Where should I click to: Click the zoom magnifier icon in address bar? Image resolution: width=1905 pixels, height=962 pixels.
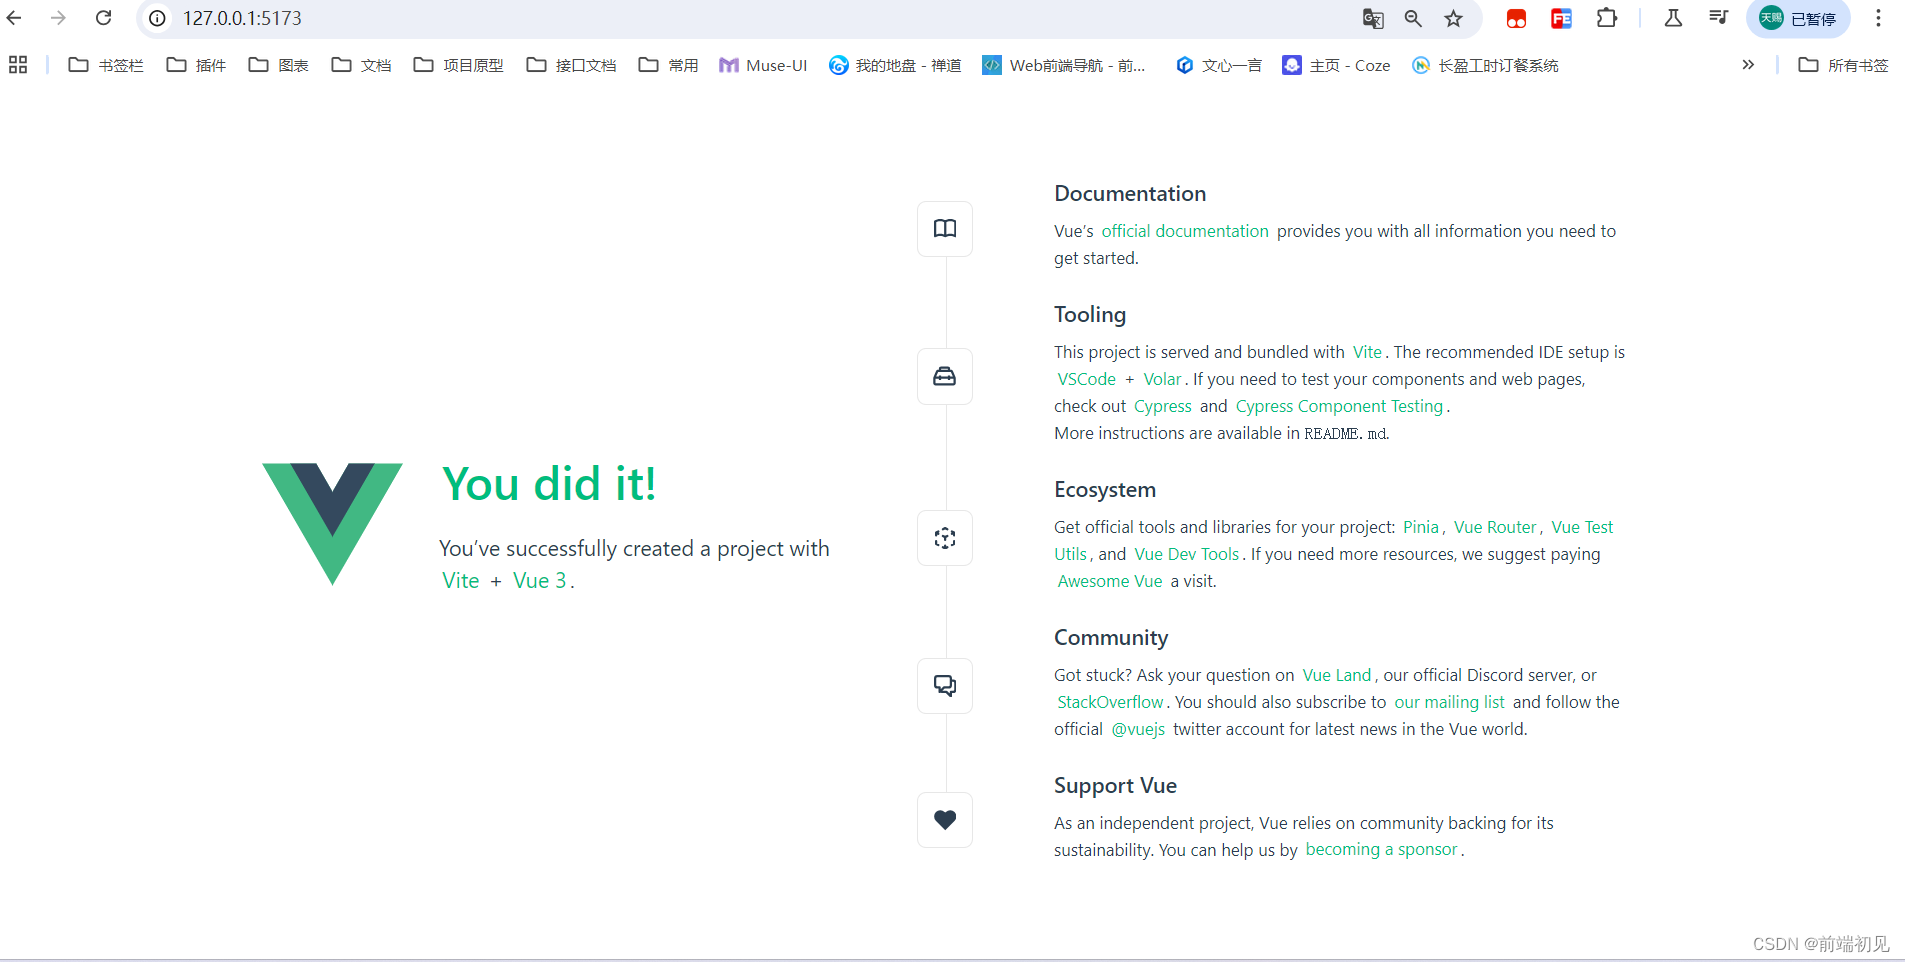click(1413, 18)
